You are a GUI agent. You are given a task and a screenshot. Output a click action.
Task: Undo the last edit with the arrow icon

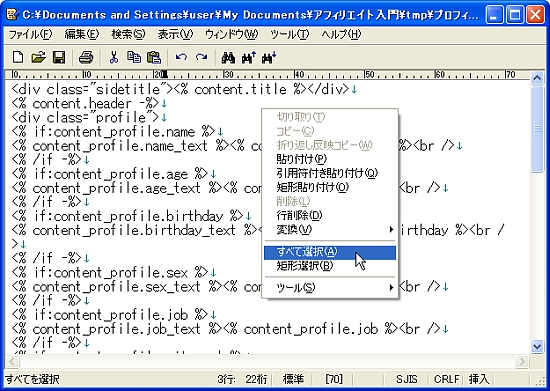tap(181, 57)
